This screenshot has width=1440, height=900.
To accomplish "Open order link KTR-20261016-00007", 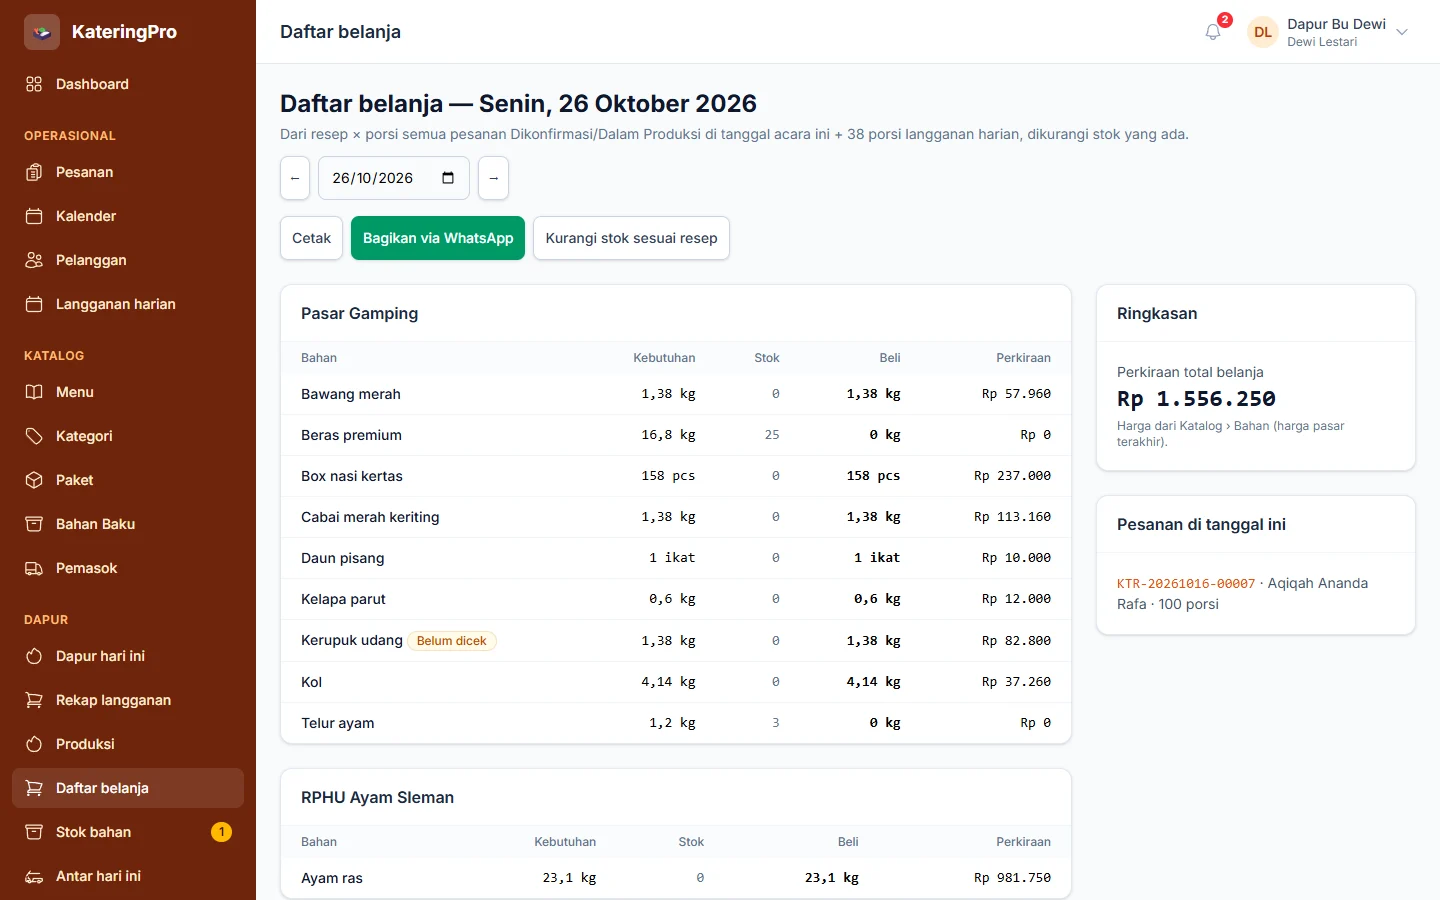I will (1186, 583).
